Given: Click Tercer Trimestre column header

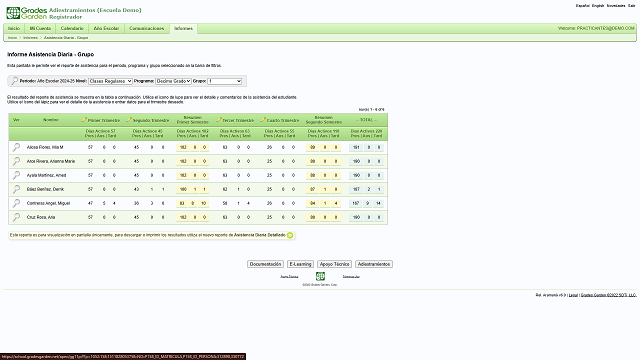Looking at the screenshot, I should coord(238,120).
